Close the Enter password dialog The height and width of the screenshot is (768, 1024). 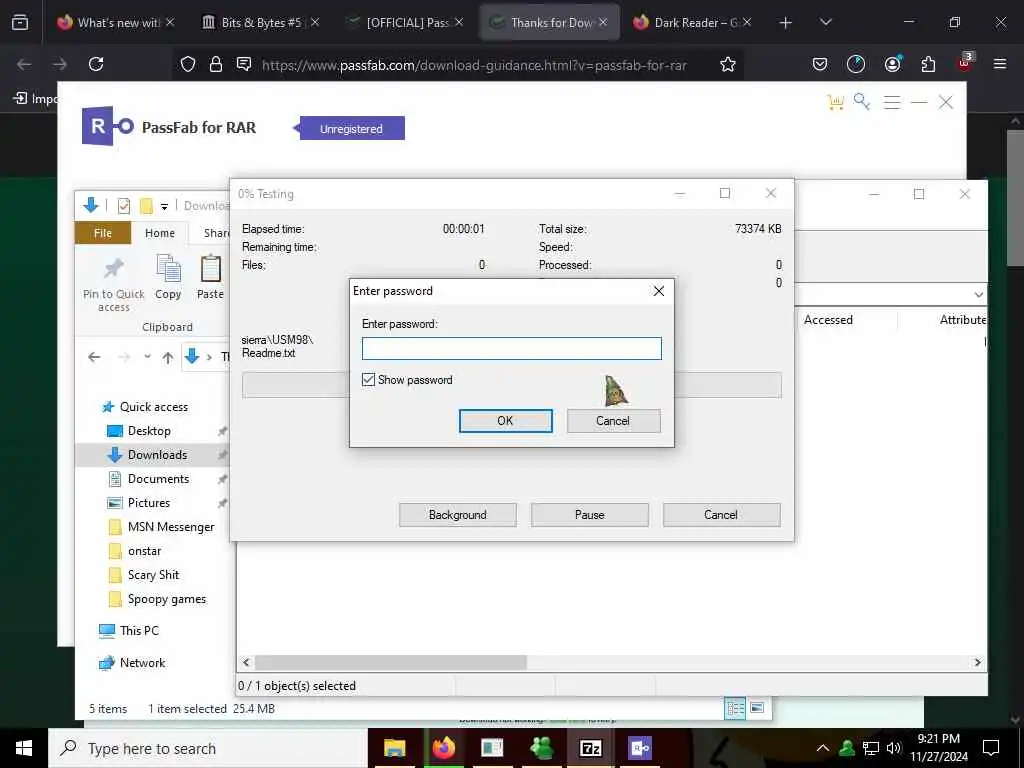tap(659, 291)
